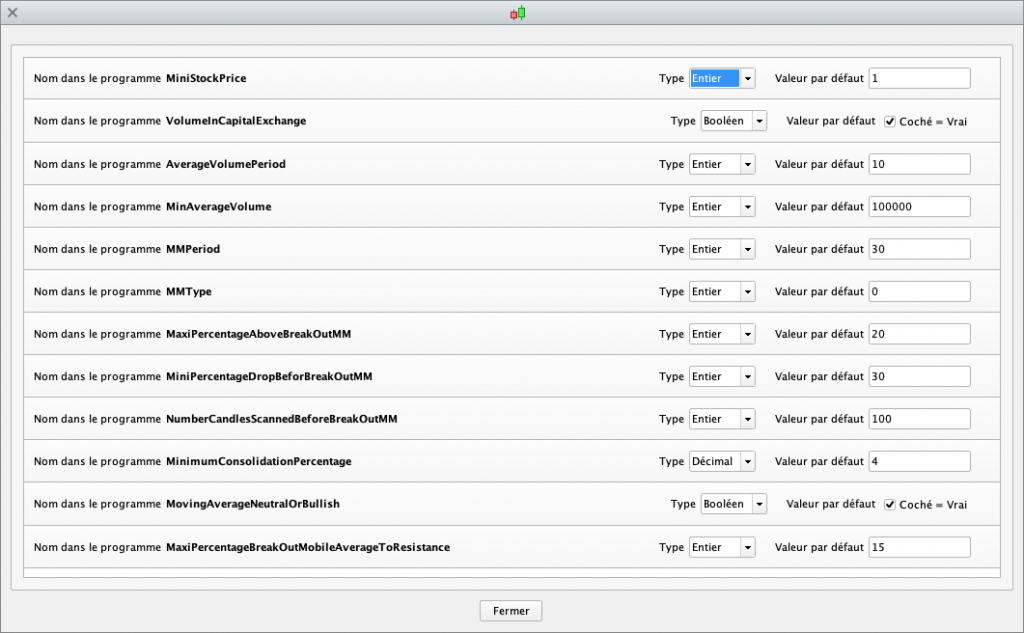Viewport: 1024px width, 633px height.
Task: Click the candlestick app icon in title bar
Action: click(x=518, y=12)
